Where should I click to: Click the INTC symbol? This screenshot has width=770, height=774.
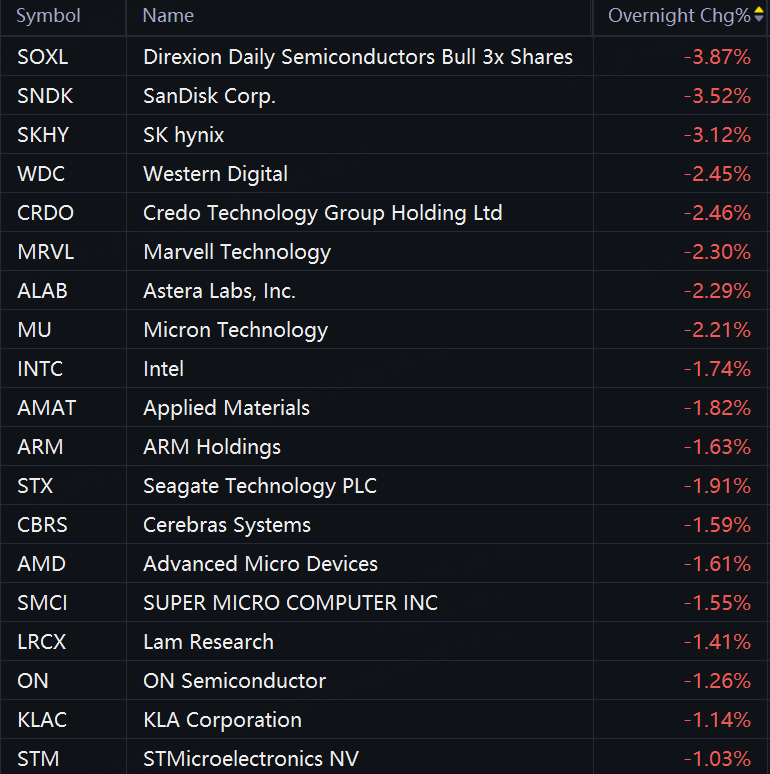click(x=40, y=369)
